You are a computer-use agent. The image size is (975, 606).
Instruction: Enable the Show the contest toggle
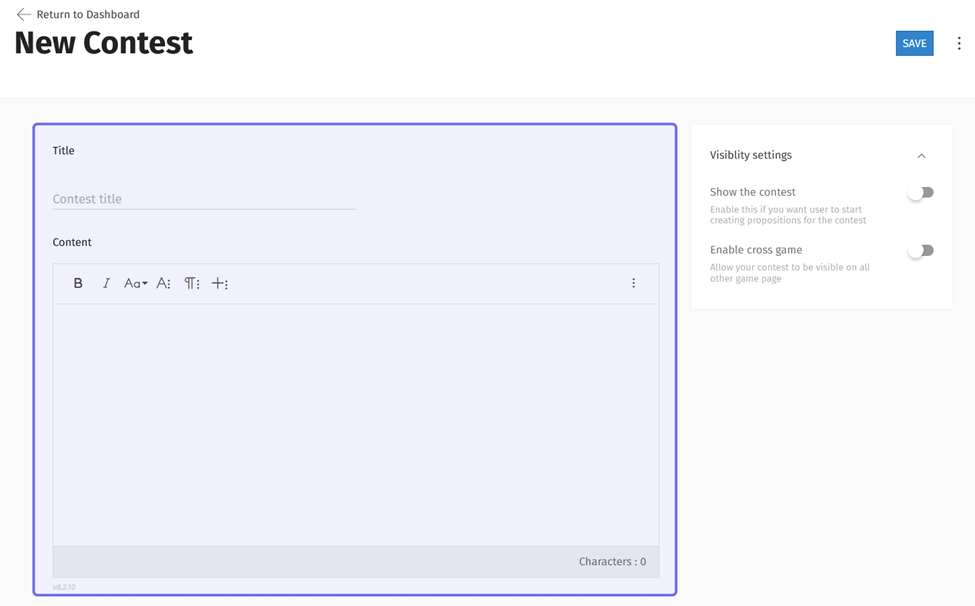[921, 193]
